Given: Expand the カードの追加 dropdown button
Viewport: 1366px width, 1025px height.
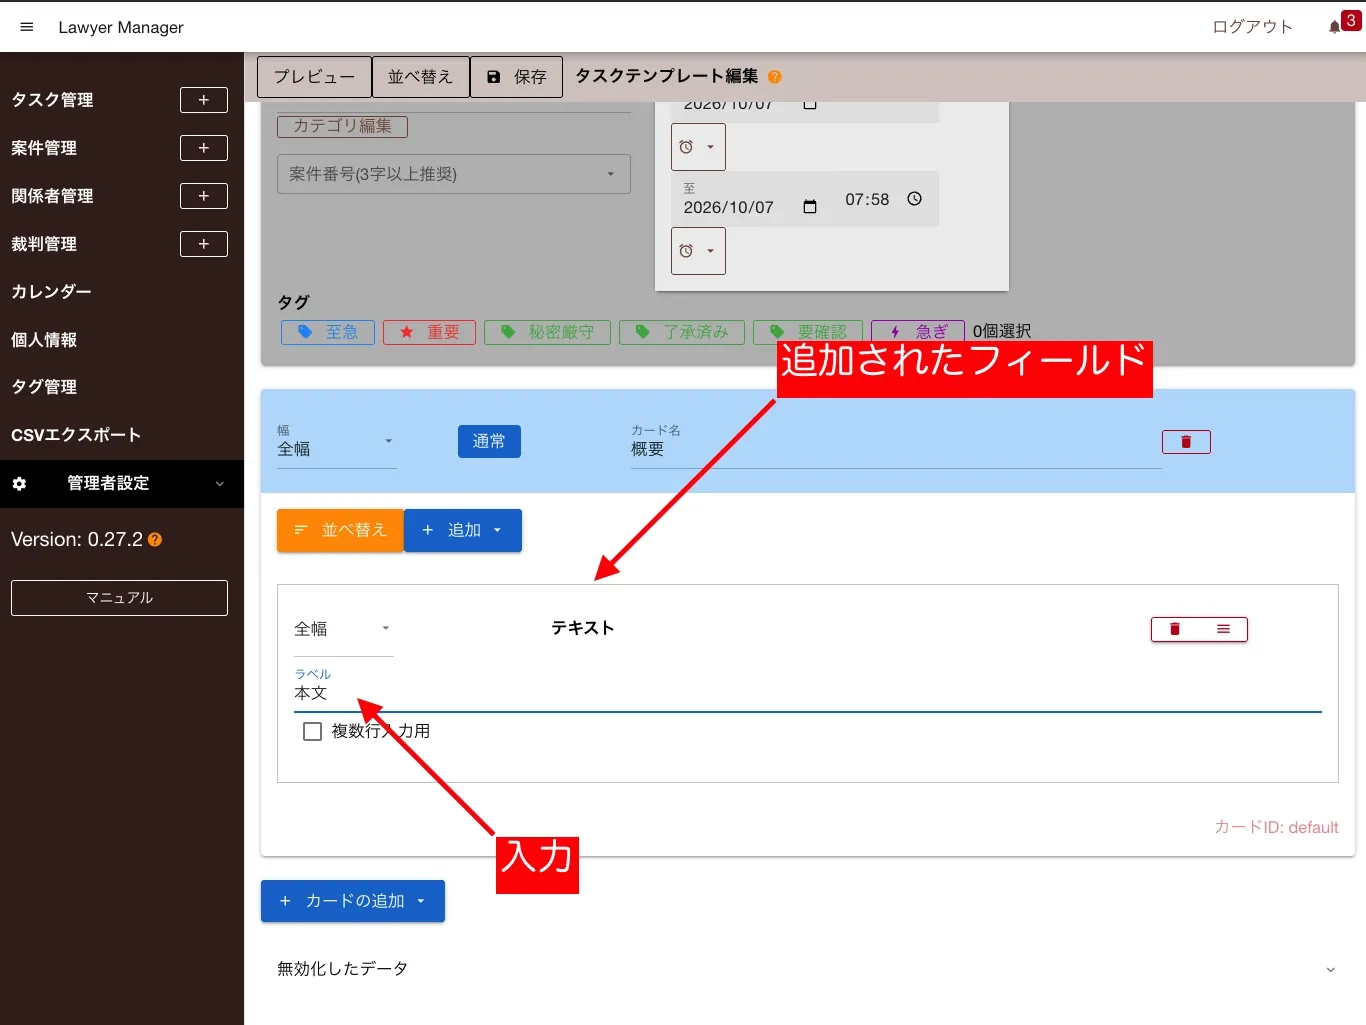Looking at the screenshot, I should 353,901.
